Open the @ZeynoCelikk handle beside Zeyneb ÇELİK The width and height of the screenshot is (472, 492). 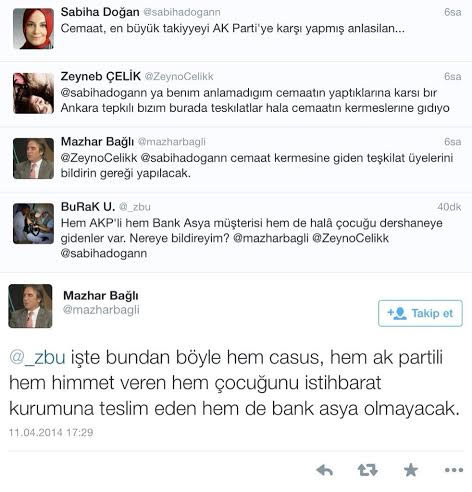tap(179, 77)
